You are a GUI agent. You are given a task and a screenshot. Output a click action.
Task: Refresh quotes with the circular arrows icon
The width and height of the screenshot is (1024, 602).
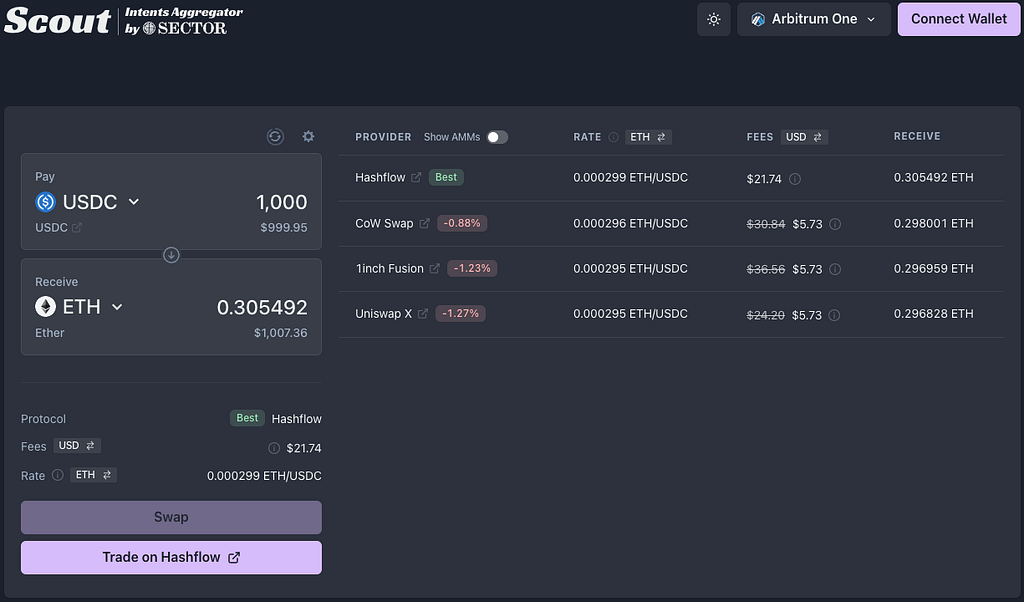point(275,136)
